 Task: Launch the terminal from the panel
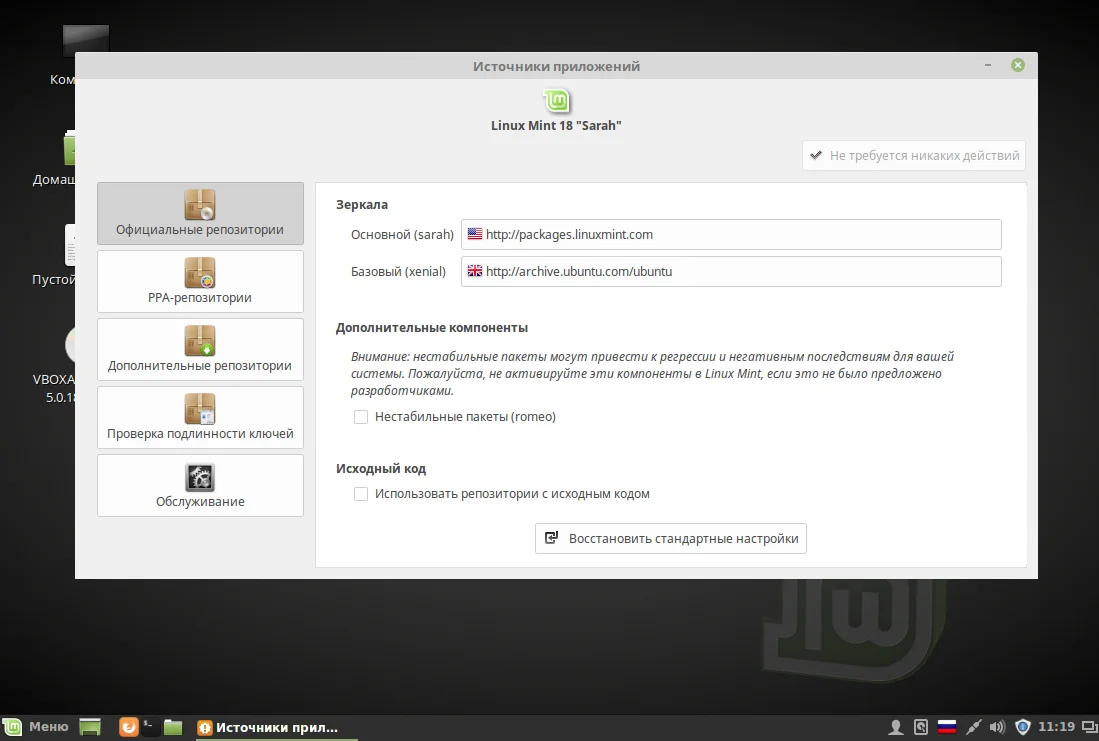[150, 728]
